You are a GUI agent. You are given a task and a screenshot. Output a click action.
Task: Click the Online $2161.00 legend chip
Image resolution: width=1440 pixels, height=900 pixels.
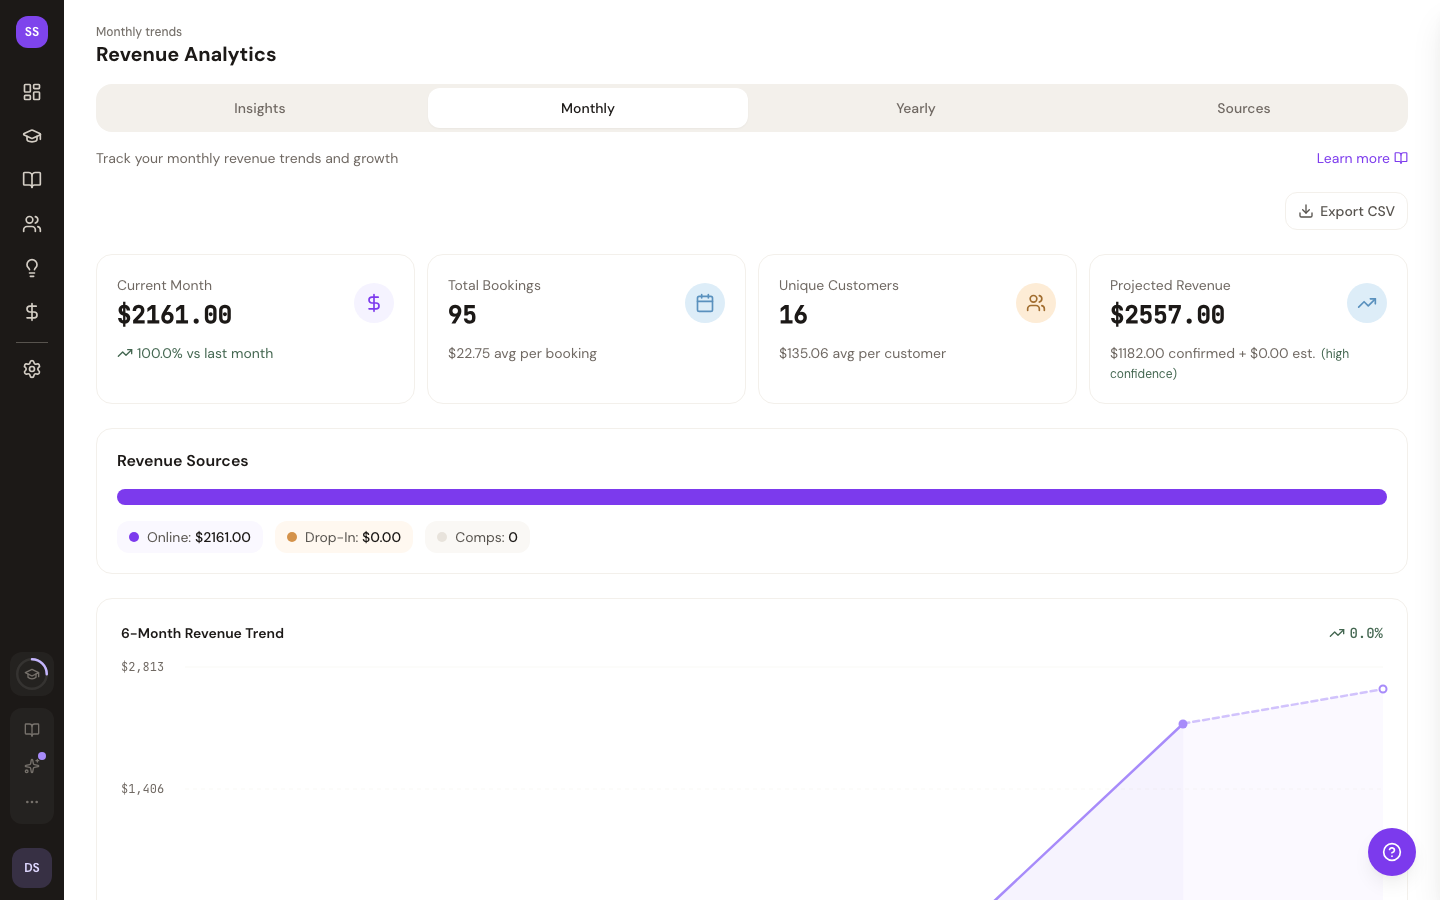[x=190, y=537]
